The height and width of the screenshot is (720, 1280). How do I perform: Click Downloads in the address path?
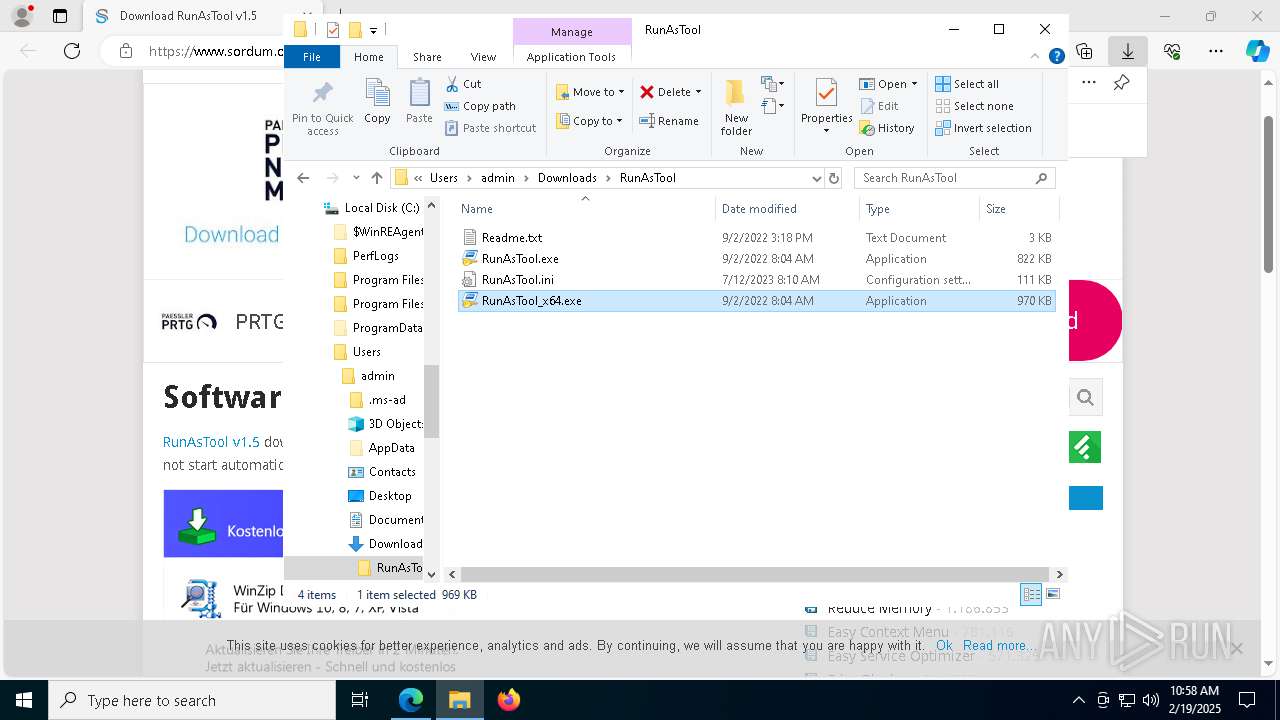pos(567,178)
